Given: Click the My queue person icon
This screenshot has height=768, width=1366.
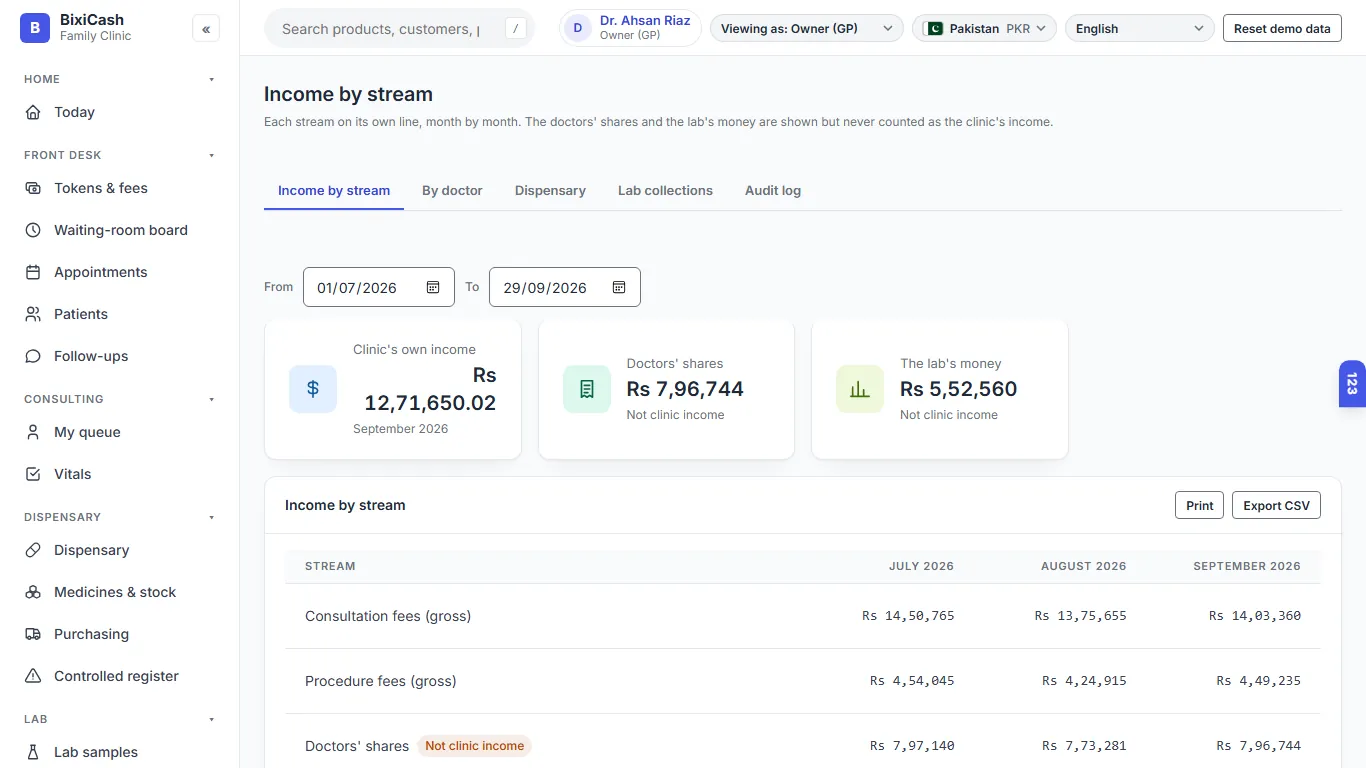Looking at the screenshot, I should [x=33, y=432].
